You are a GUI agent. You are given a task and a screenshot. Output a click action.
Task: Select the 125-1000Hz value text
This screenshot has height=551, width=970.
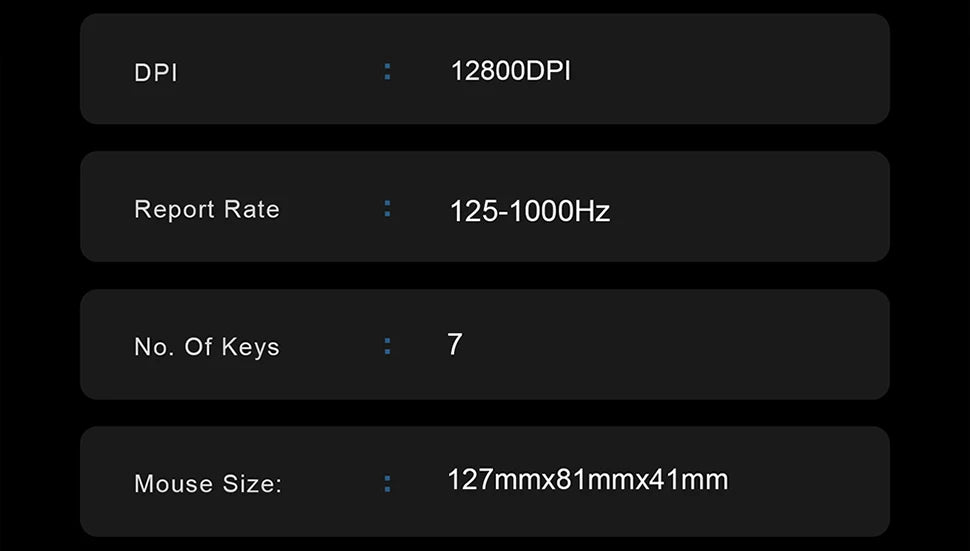tap(529, 212)
